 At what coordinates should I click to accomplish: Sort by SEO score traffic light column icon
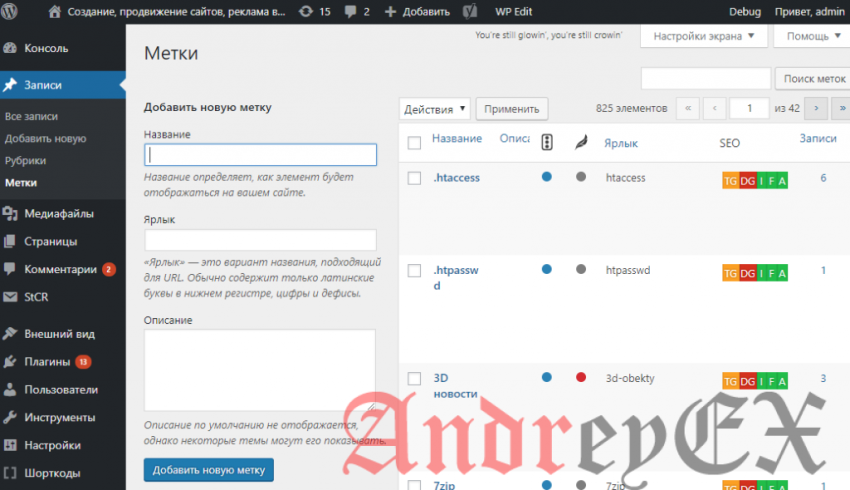[x=547, y=142]
